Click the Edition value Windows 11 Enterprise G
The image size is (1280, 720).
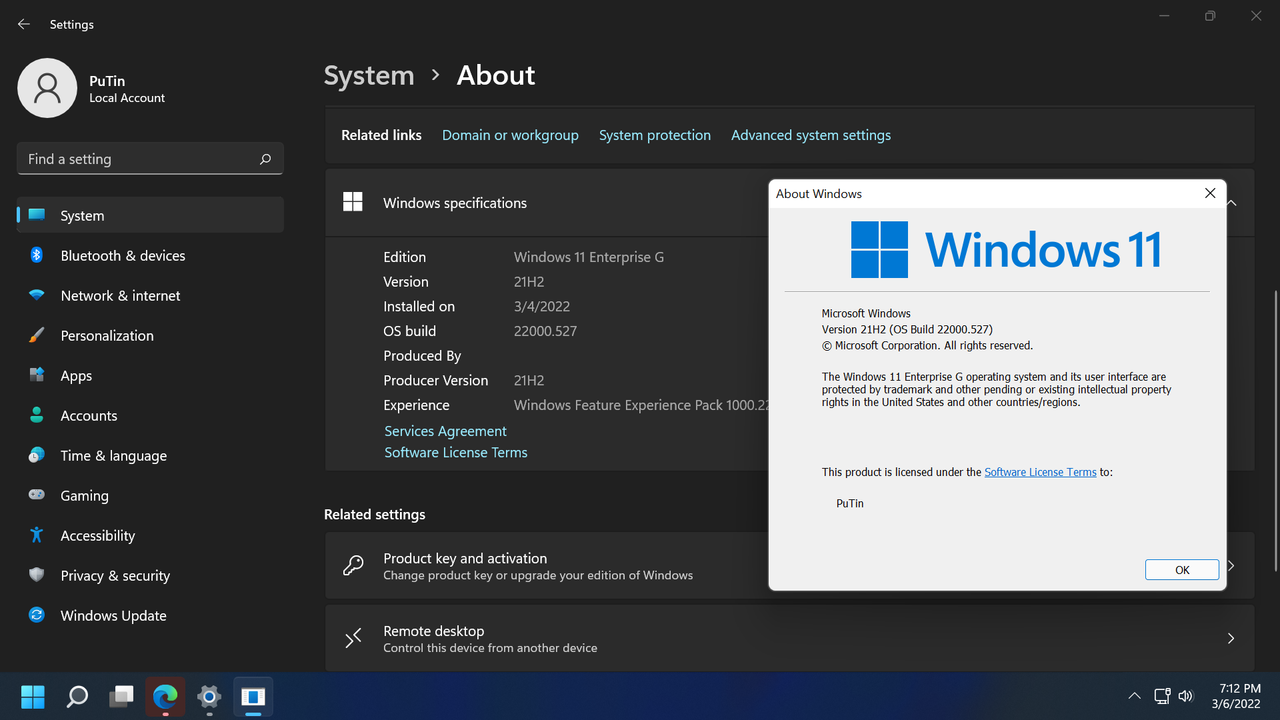589,257
